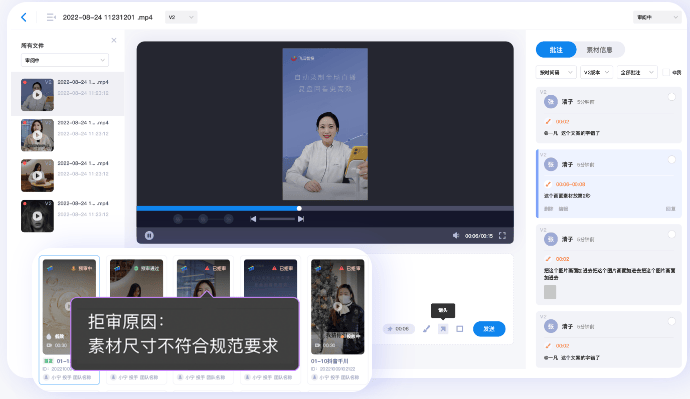Viewport: 690px width, 399px height.
Task: Open the gray image attachment in third comment
Action: (550, 292)
